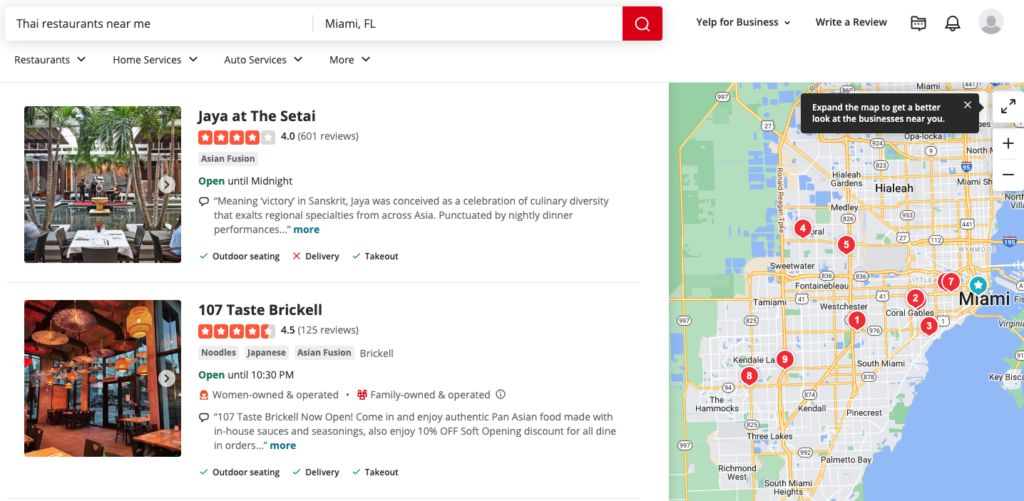Open the notifications bell
This screenshot has width=1024, height=501.
[953, 23]
